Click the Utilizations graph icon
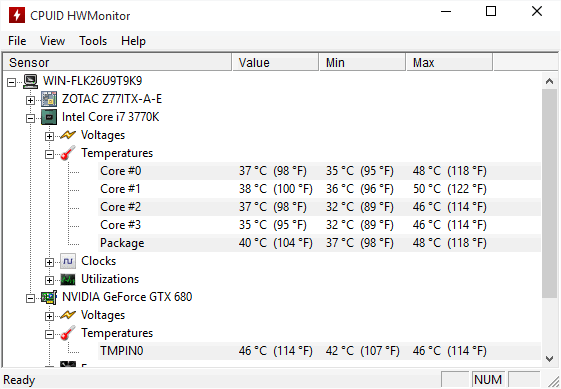This screenshot has height=389, width=561. point(68,279)
